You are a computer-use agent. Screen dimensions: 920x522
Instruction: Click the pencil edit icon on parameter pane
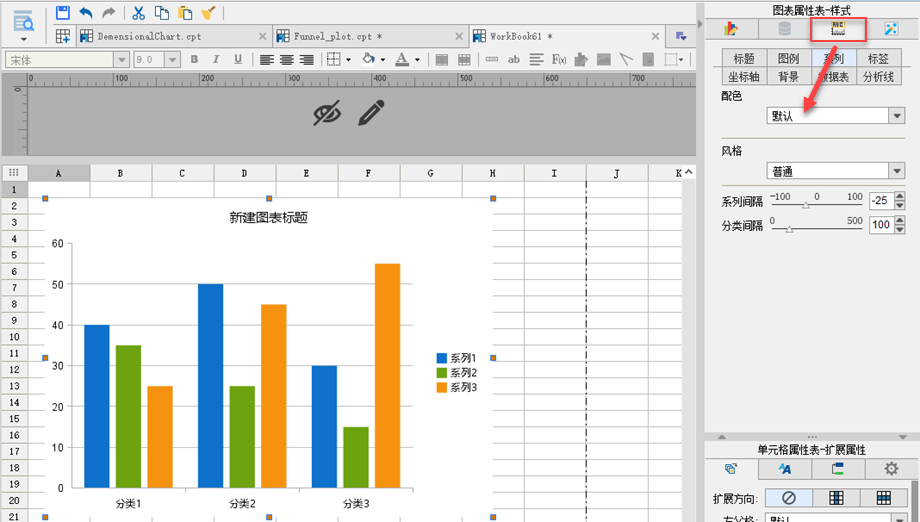tap(371, 113)
